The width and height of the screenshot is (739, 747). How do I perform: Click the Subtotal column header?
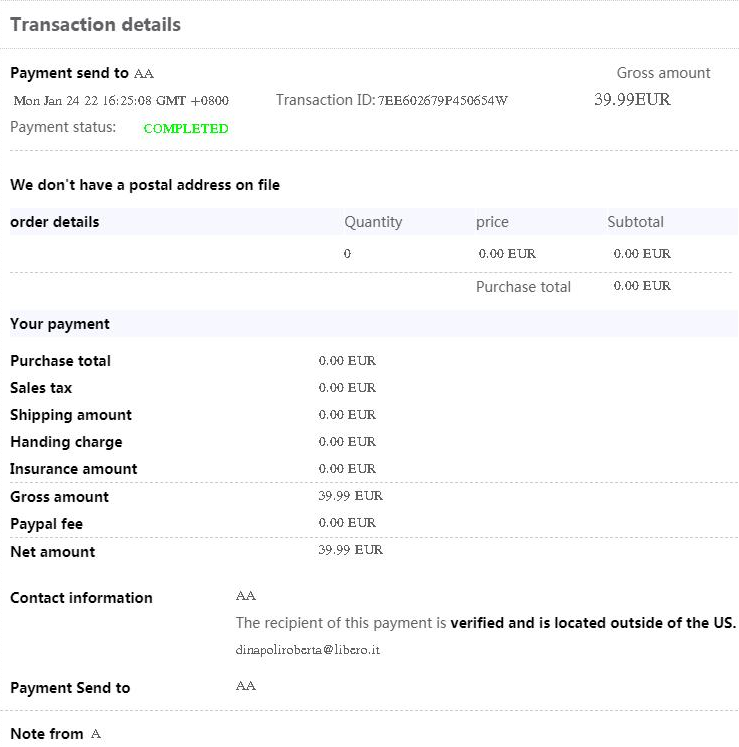(635, 222)
